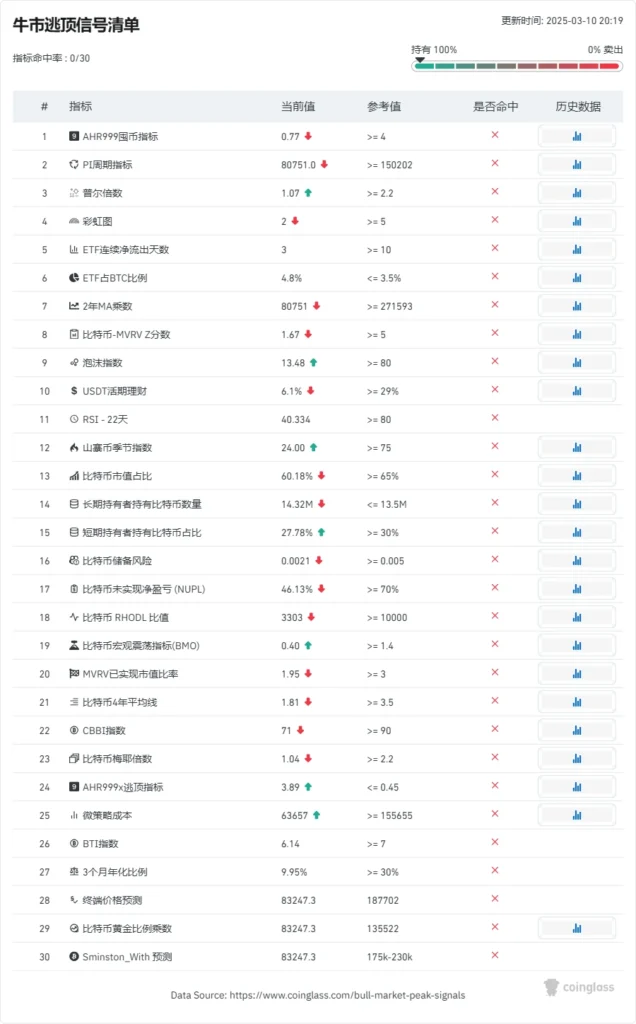
Task: Open history chart for 比特币 RHODL 比值
Action: 577,617
